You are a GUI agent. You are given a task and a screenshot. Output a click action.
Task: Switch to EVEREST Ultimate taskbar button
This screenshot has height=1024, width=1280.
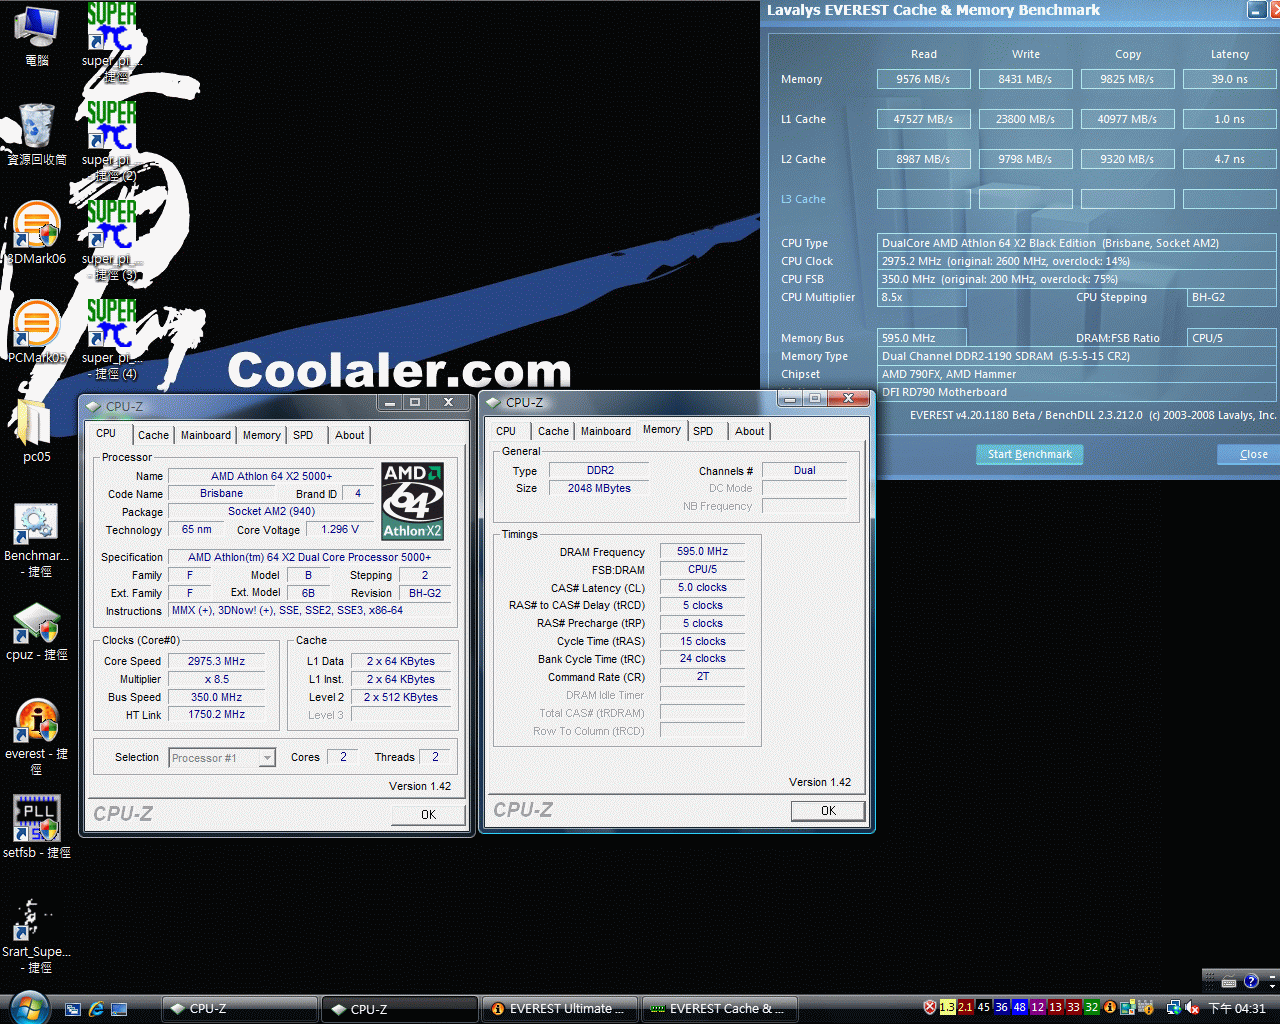coord(560,1009)
